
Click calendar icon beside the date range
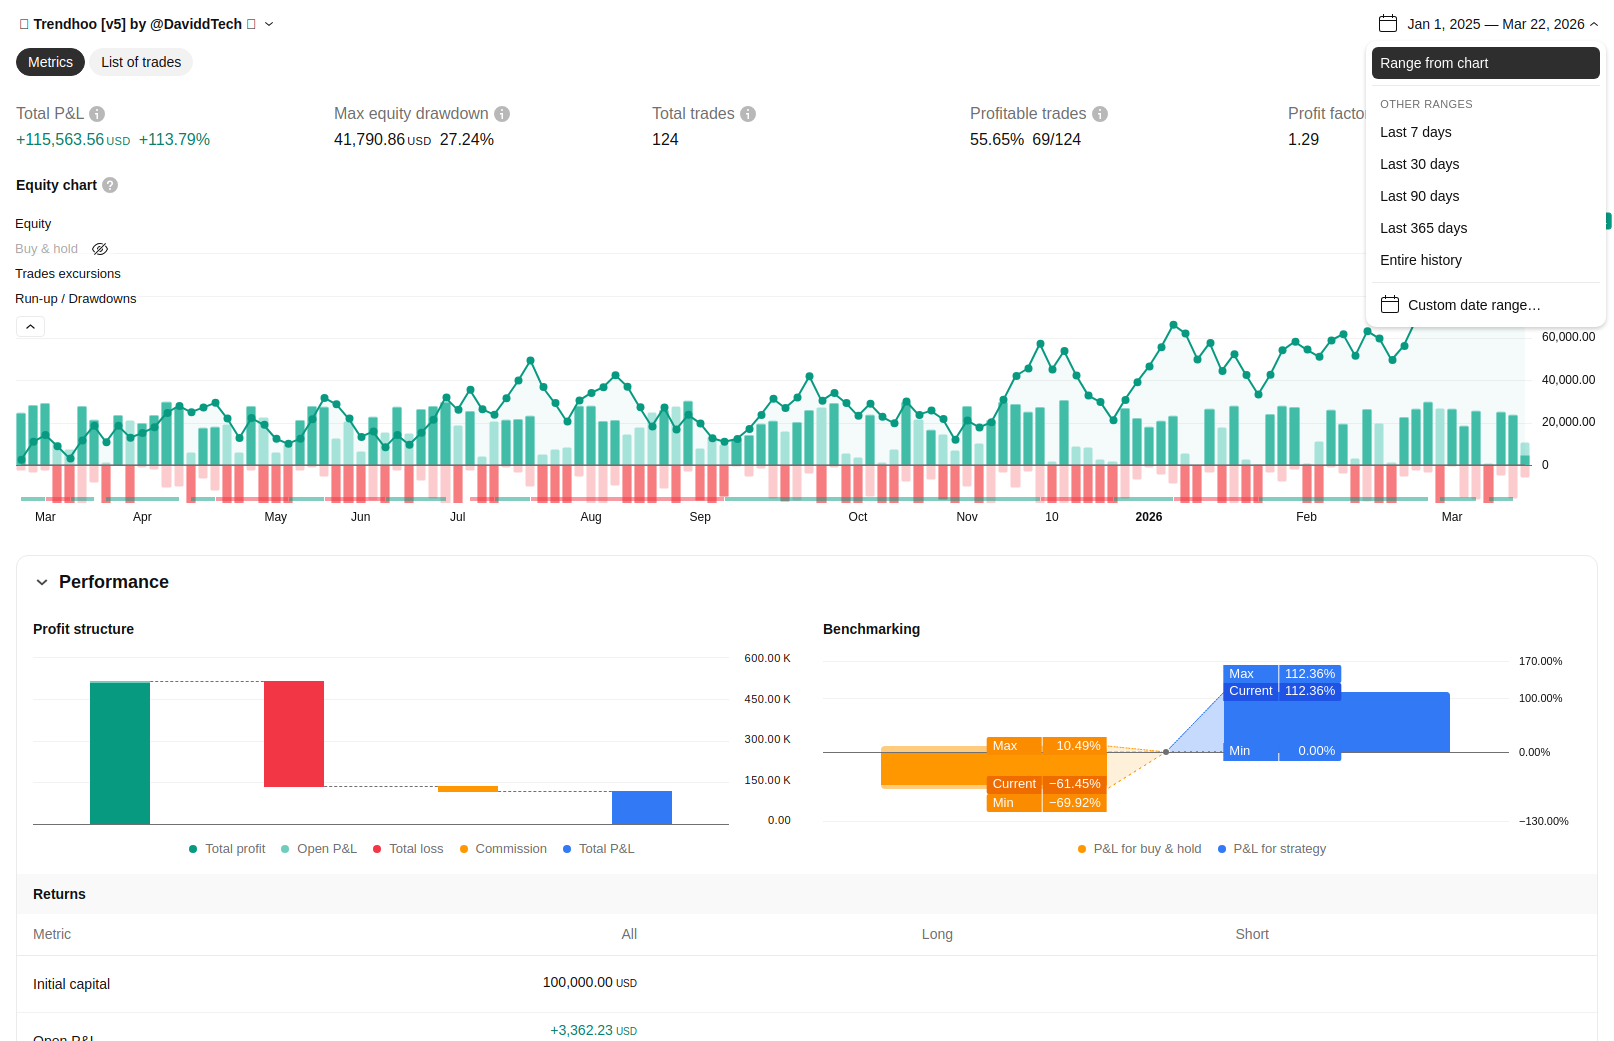coord(1388,24)
